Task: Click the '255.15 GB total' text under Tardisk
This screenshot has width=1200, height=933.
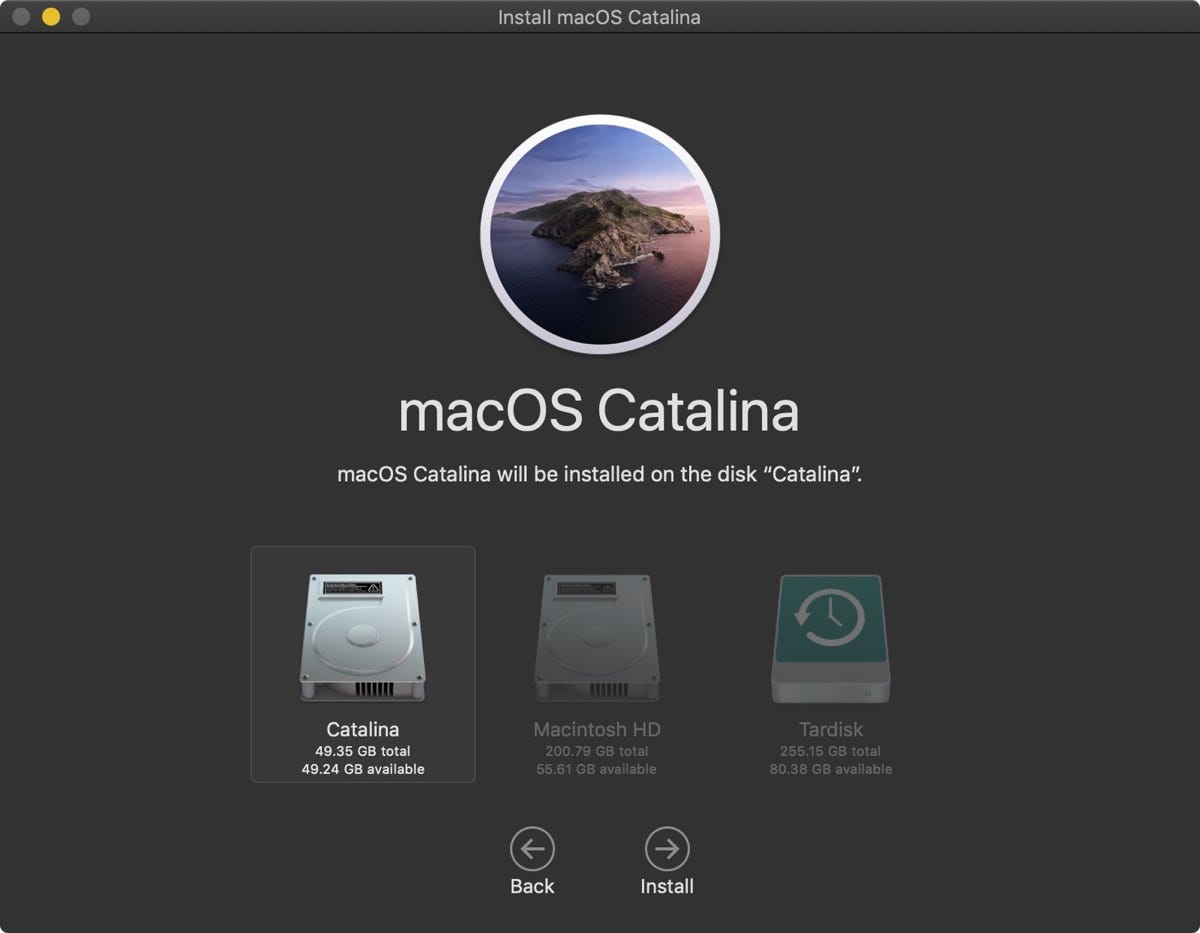Action: click(830, 750)
